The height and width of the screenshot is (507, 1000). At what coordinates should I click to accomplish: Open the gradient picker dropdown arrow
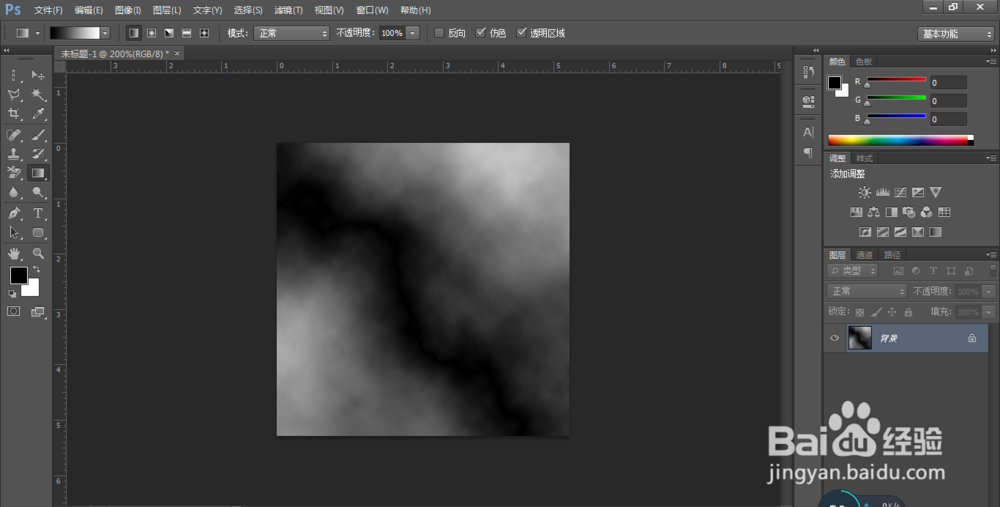(105, 33)
